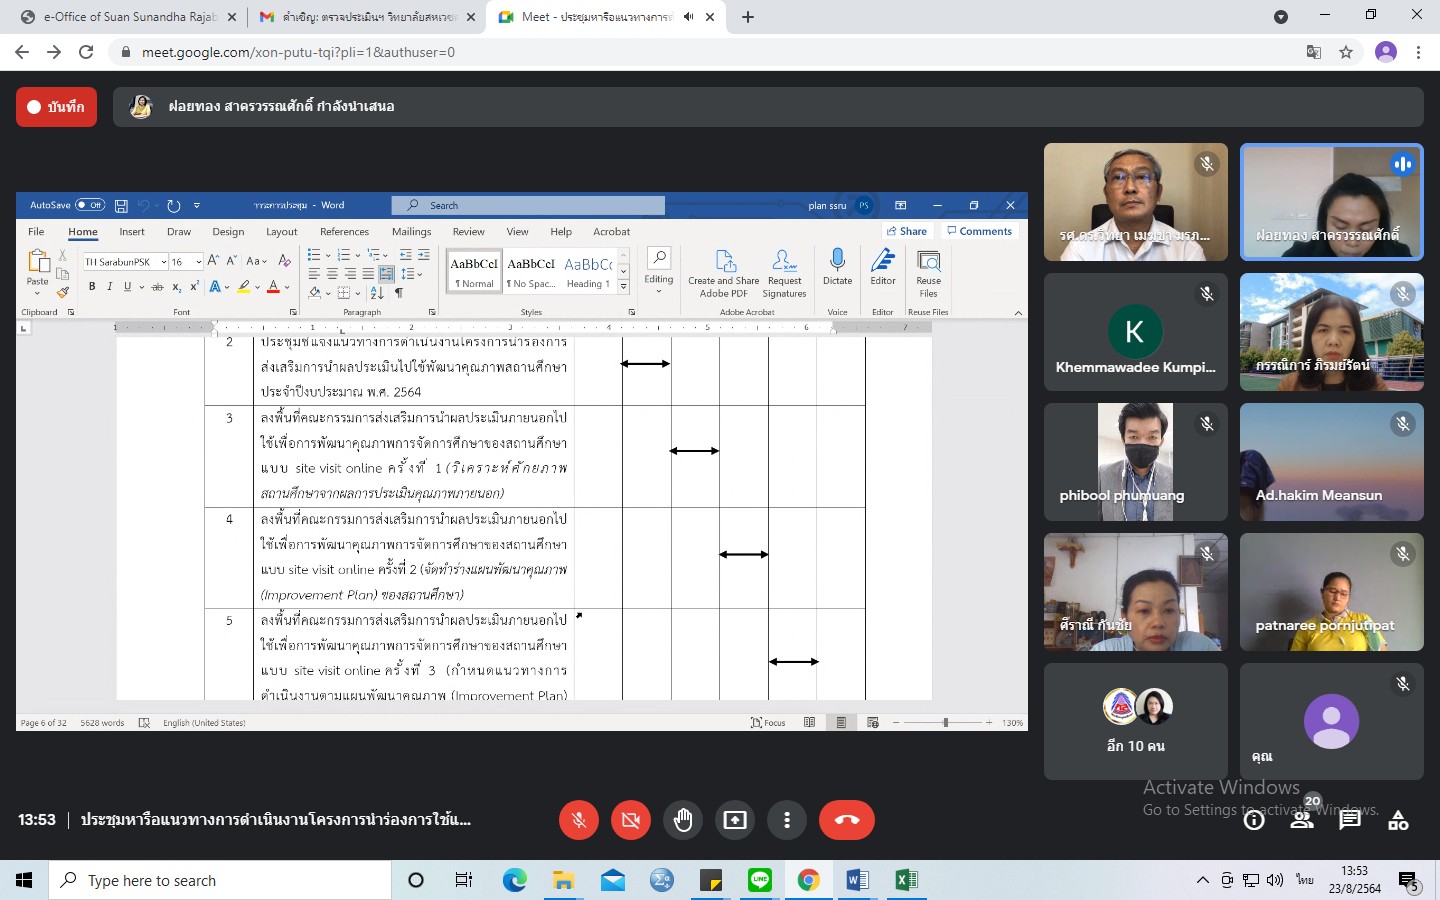Viewport: 1440px width, 900px height.
Task: Open the Activities shapes icon
Action: click(1398, 820)
